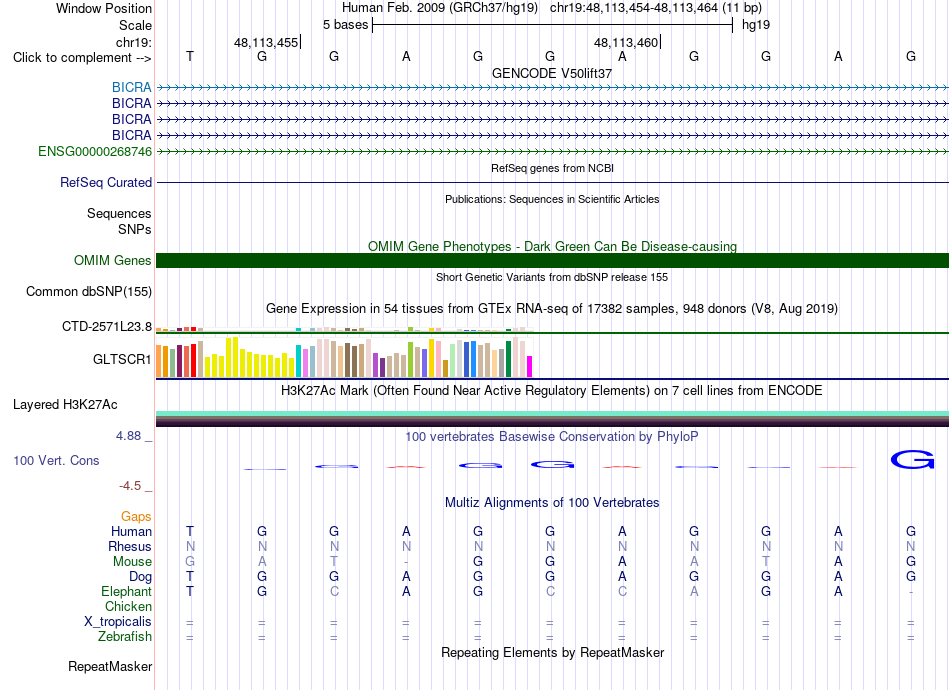The image size is (950, 690).
Task: Open the OMIM Genes track label
Action: point(113,260)
